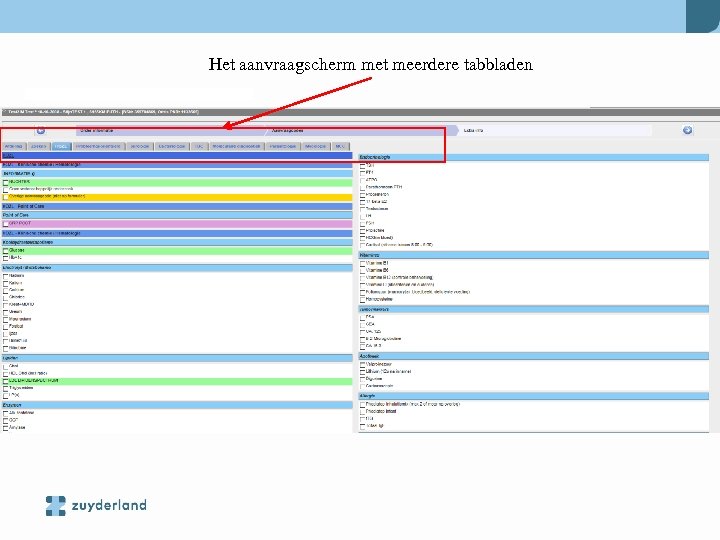Click the highlighted blue active tab
Viewport: 720px width, 540px height.
click(61, 146)
